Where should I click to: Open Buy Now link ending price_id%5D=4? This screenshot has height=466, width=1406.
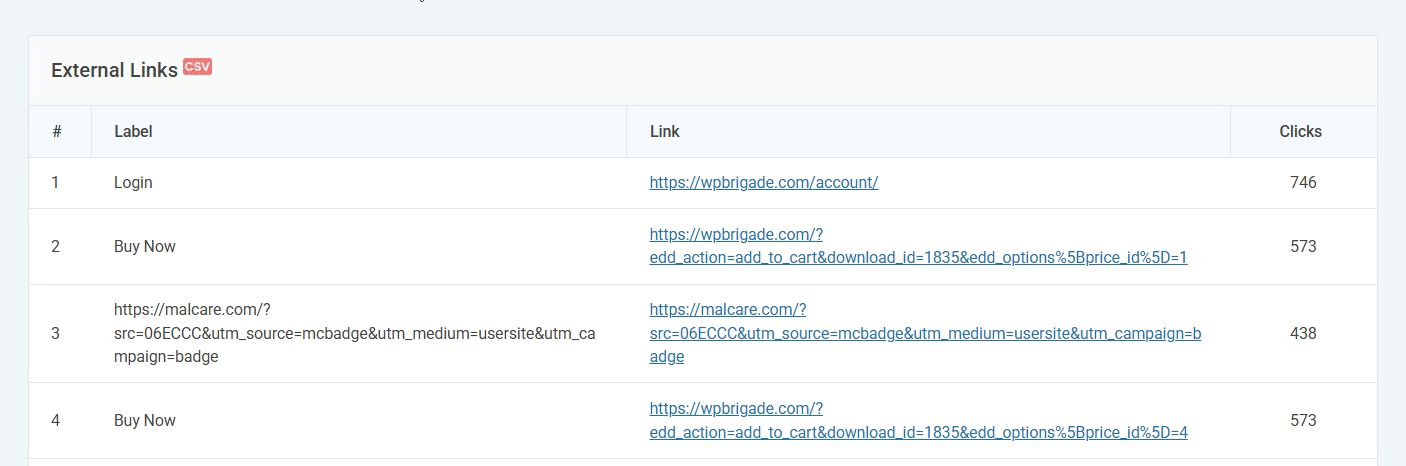[x=918, y=420]
